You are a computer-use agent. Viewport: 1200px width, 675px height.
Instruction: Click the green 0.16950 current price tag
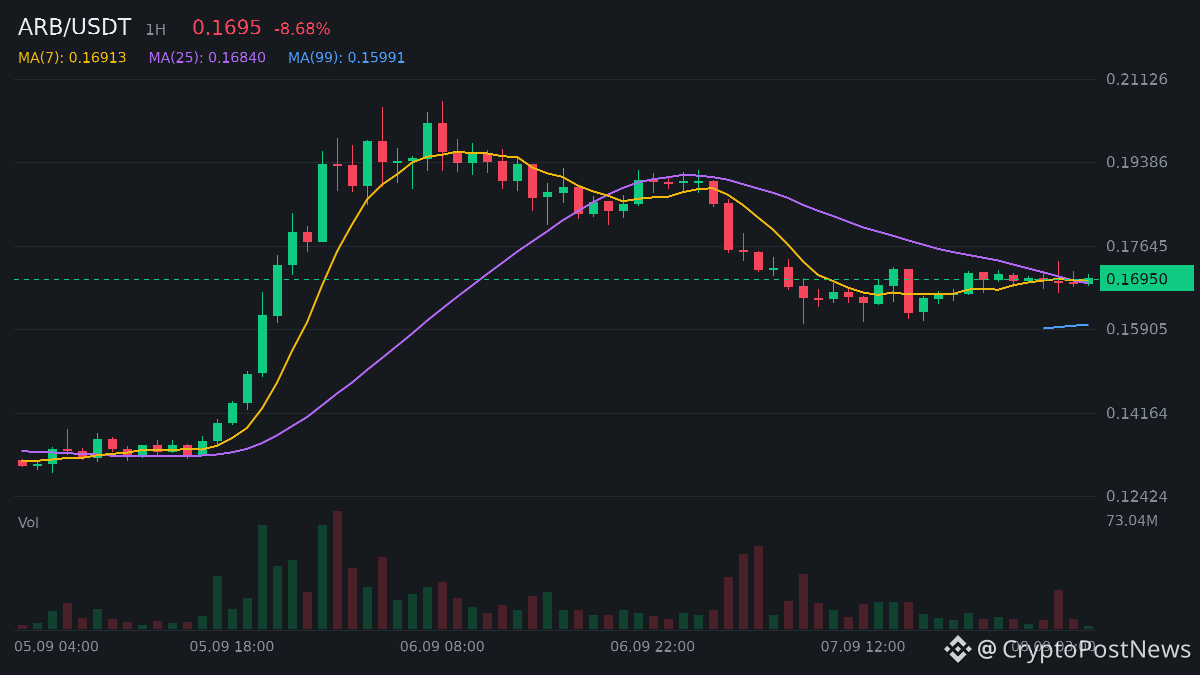pos(1147,279)
